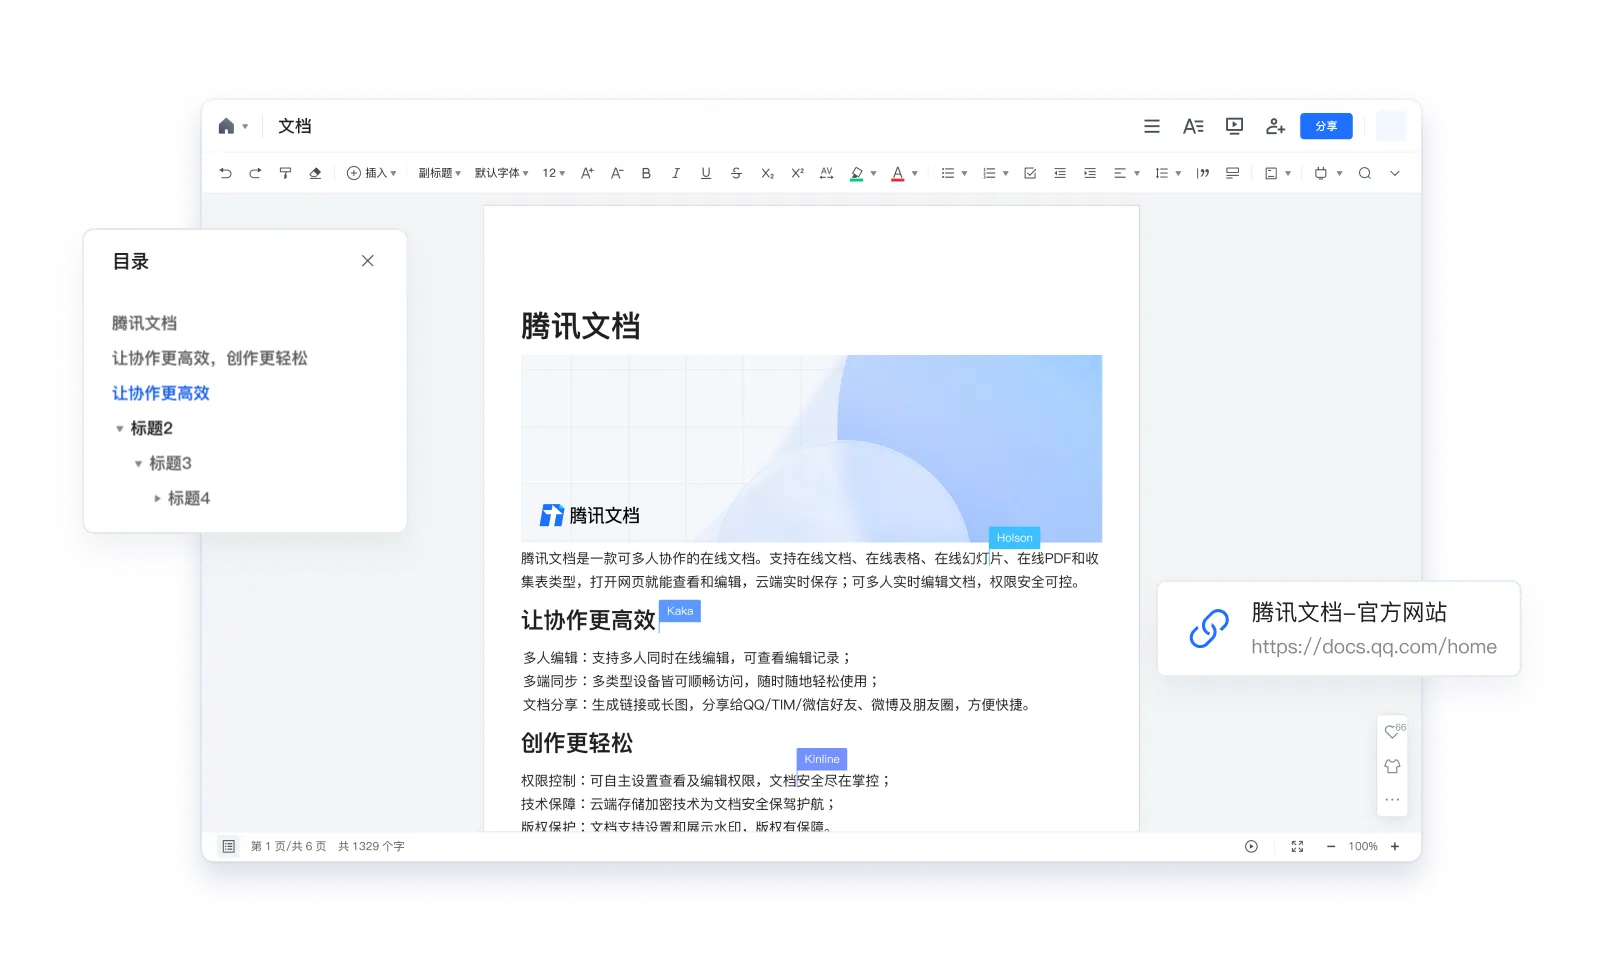Click the user avatar in header

click(x=1391, y=126)
